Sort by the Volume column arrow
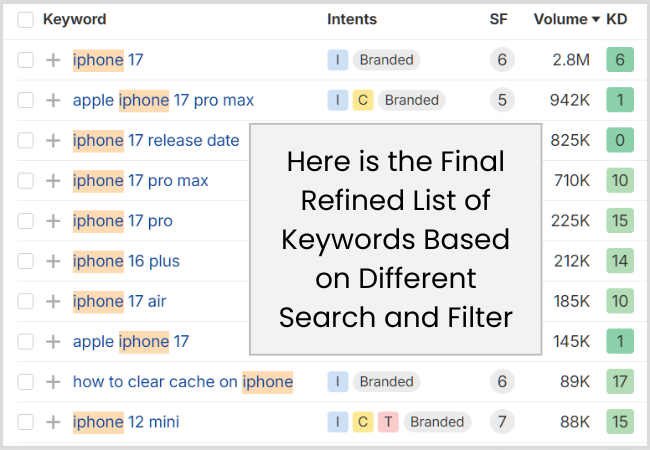The width and height of the screenshot is (650, 450). pyautogui.click(x=596, y=19)
